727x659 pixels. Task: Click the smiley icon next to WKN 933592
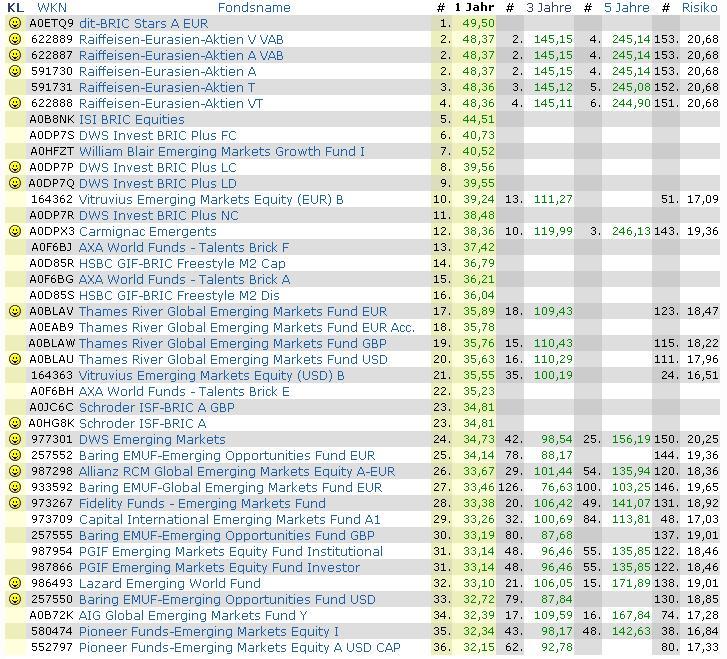click(15, 487)
